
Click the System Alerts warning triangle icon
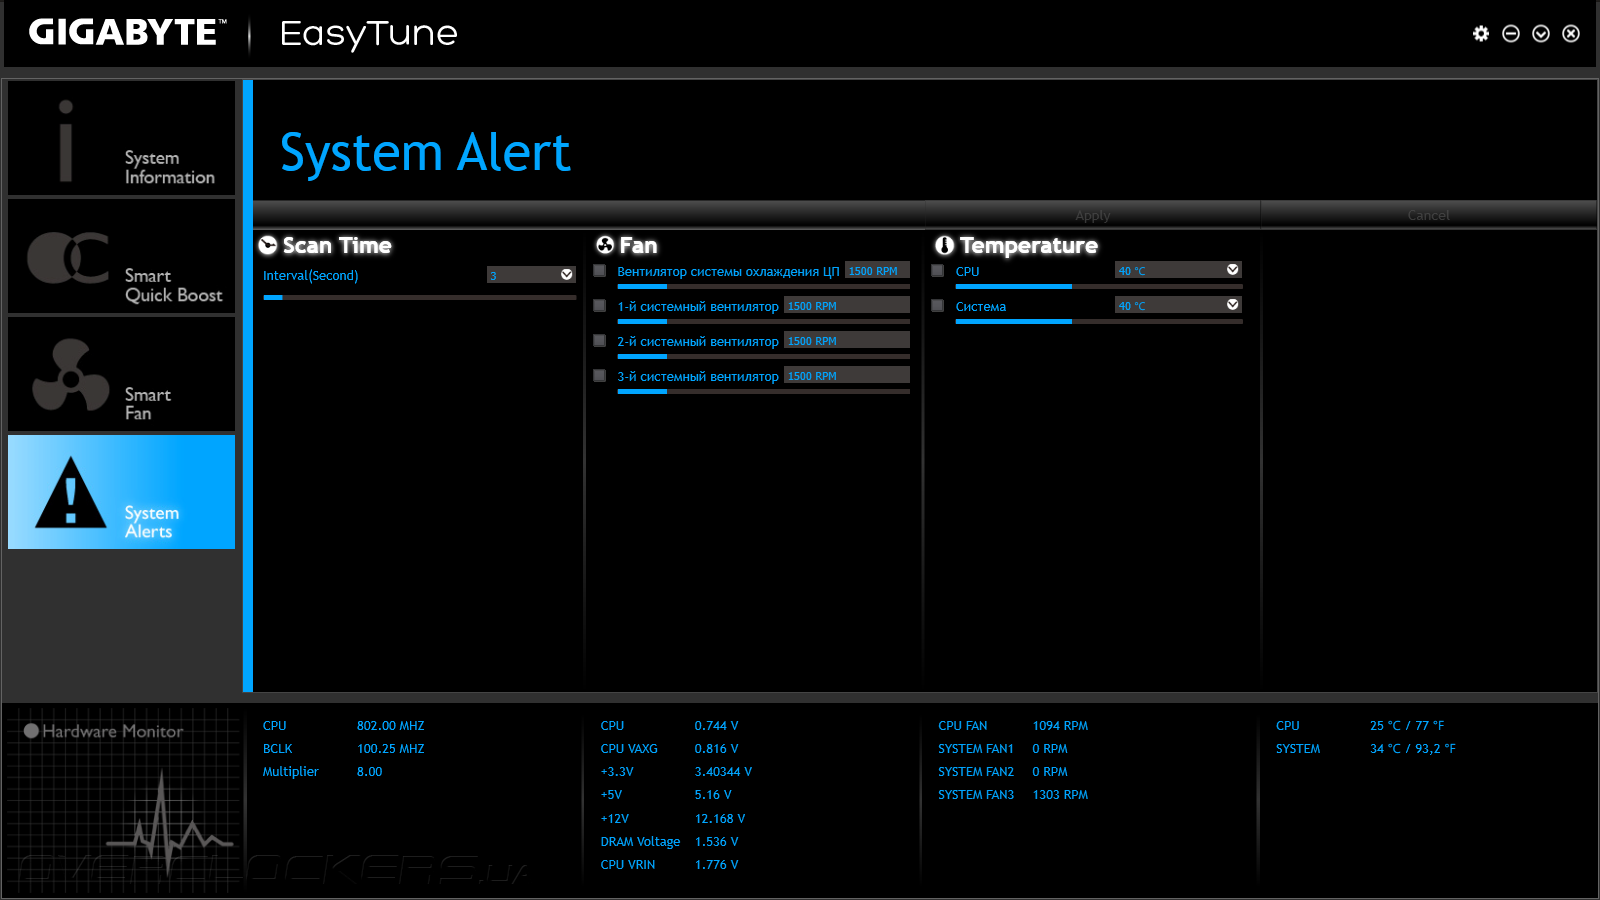pyautogui.click(x=70, y=492)
